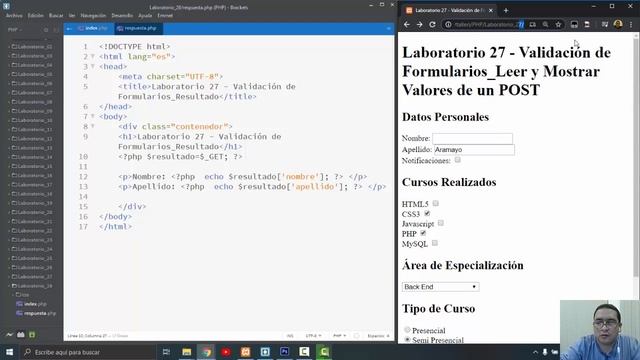This screenshot has width=640, height=360.
Task: Fold the div contenedor block on line 8
Action: 93,126
